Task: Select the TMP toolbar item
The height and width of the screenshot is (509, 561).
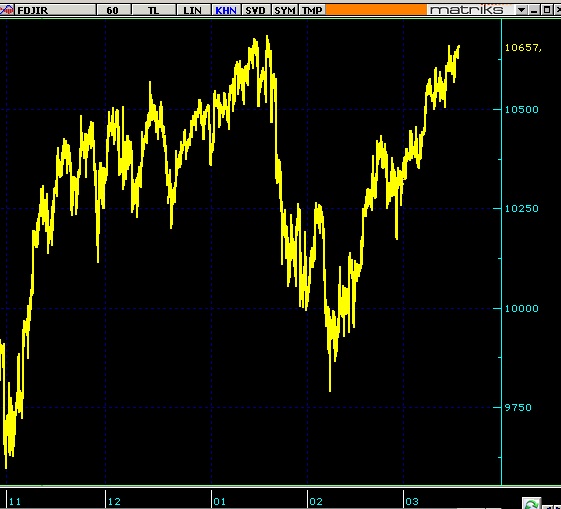Action: (x=312, y=10)
